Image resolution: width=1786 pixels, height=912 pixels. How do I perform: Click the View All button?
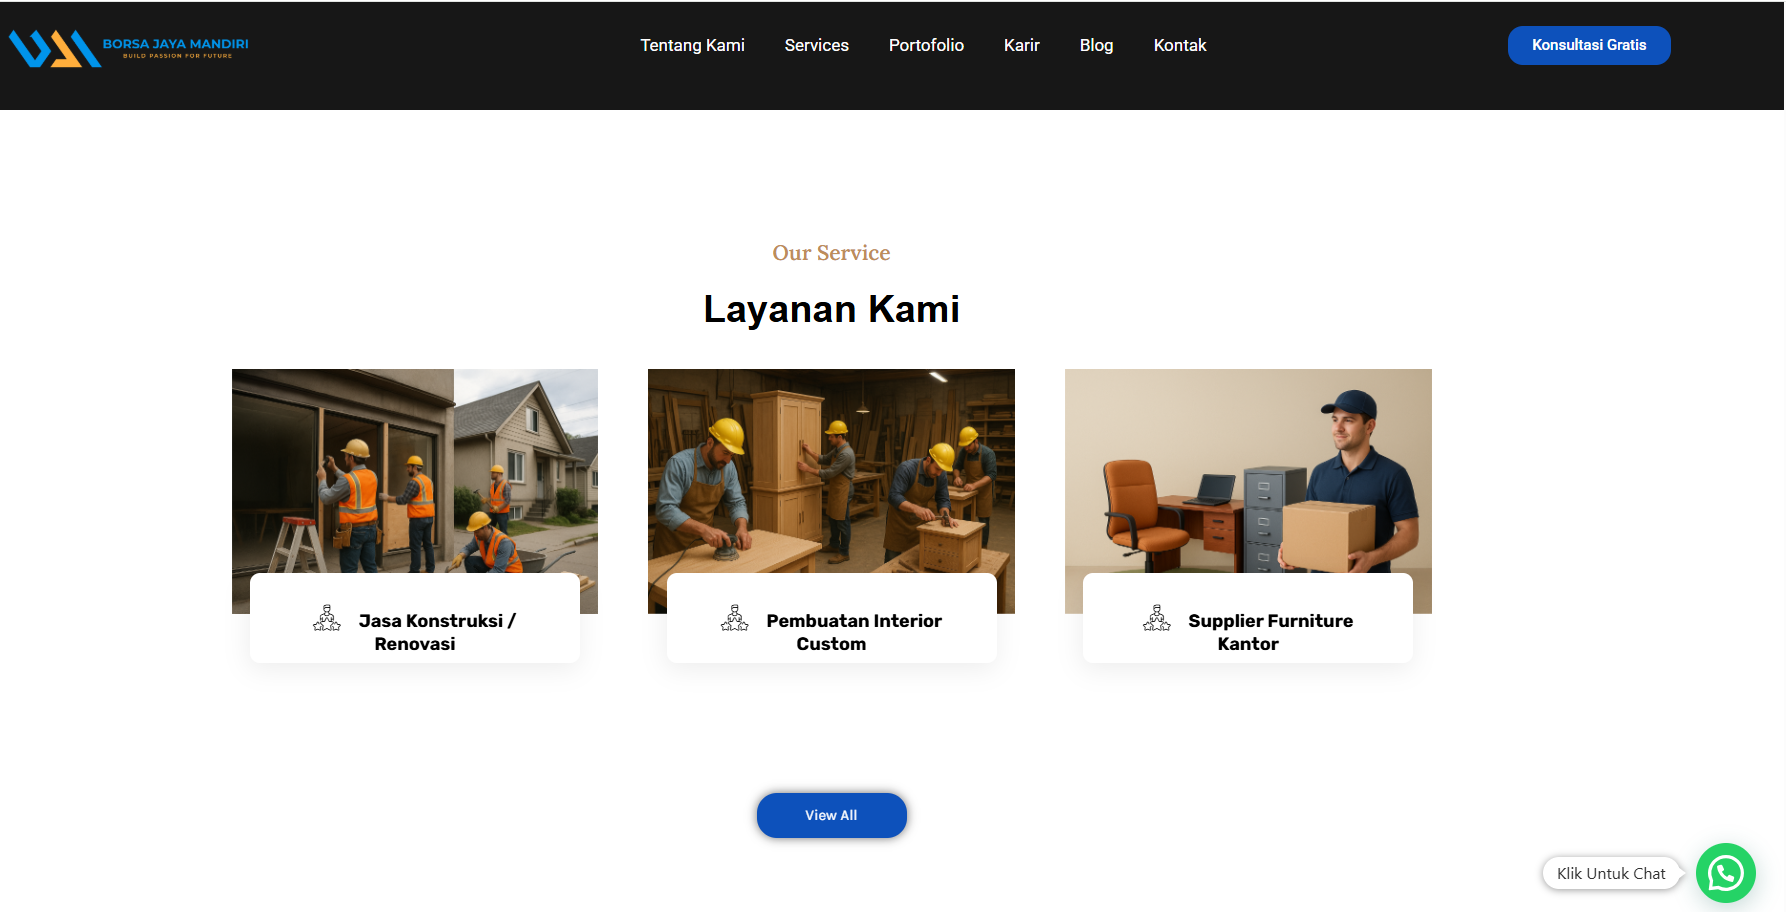pos(831,815)
